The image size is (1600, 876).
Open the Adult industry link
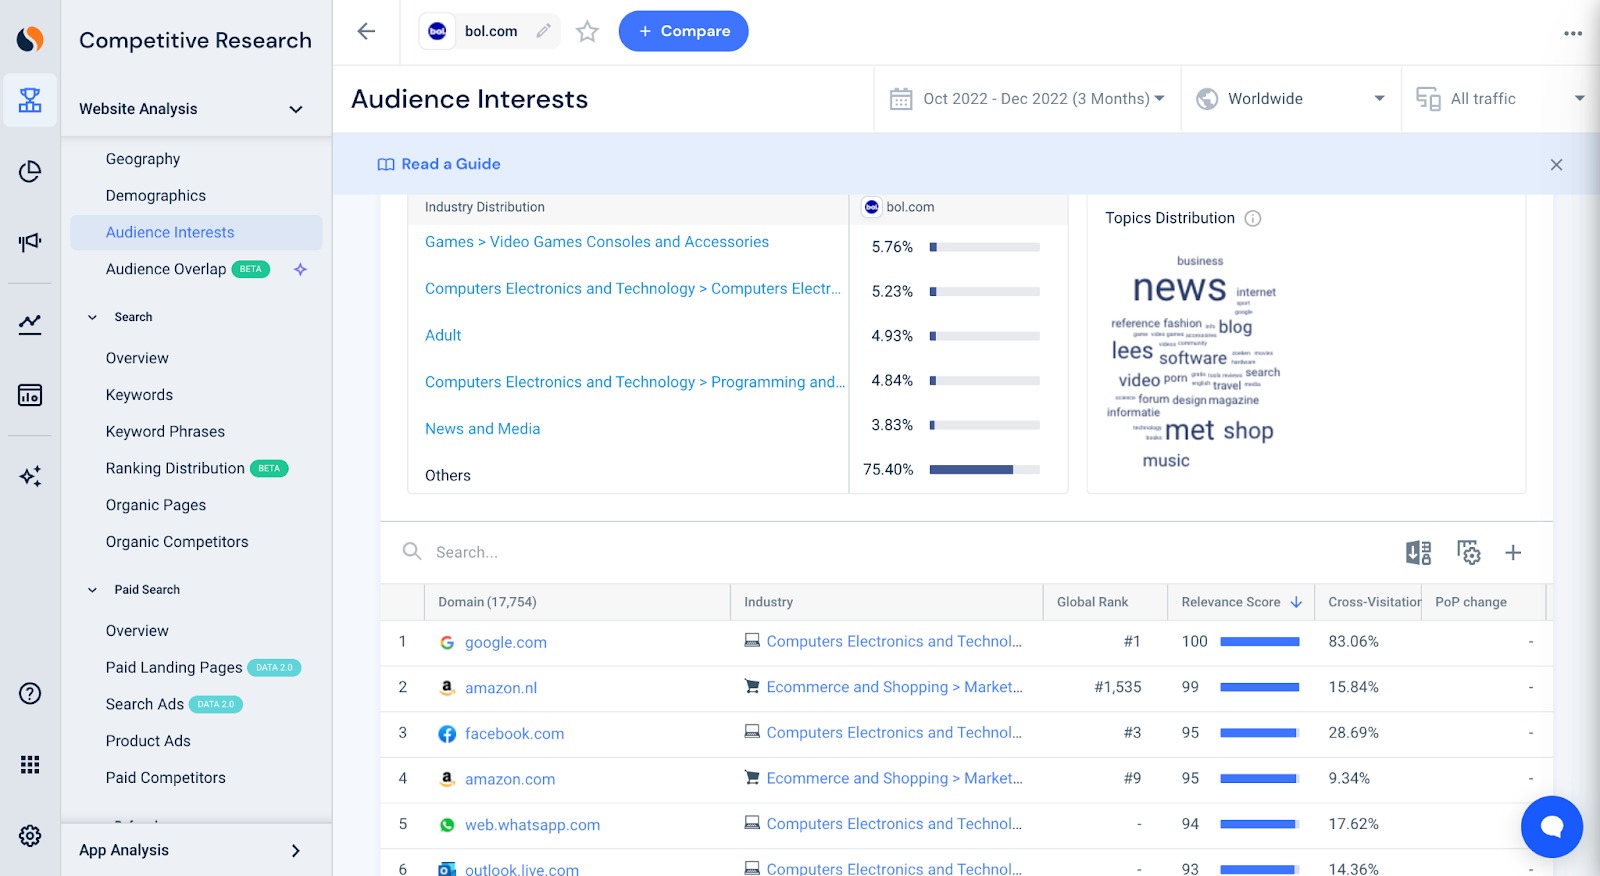tap(443, 335)
